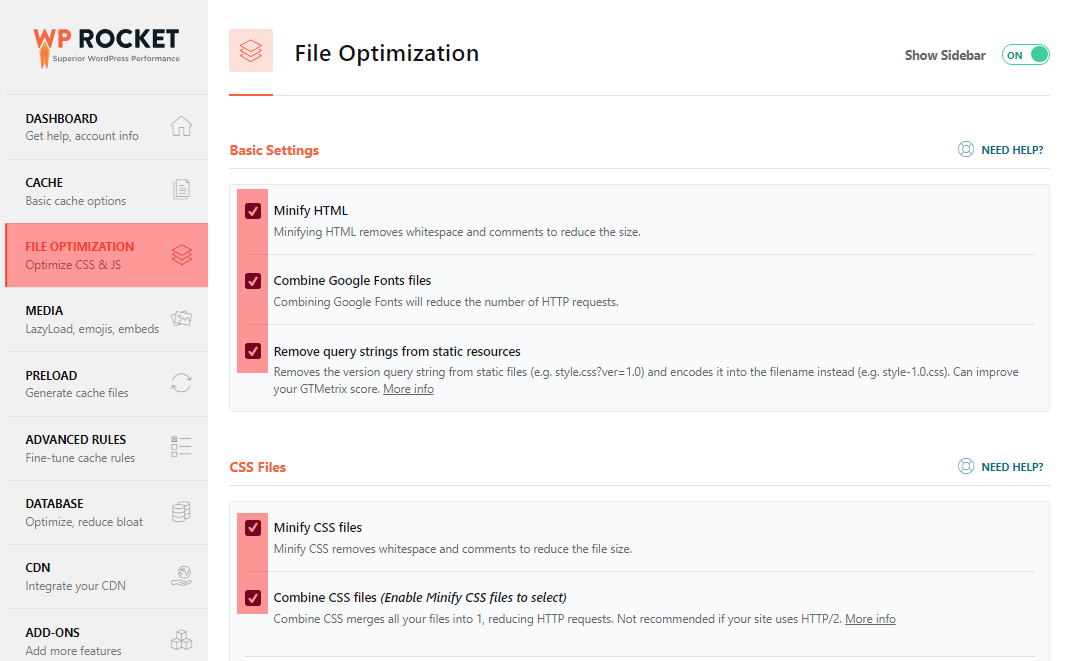The height and width of the screenshot is (661, 1071).
Task: Open More info link about Combine CSS
Action: tap(870, 619)
